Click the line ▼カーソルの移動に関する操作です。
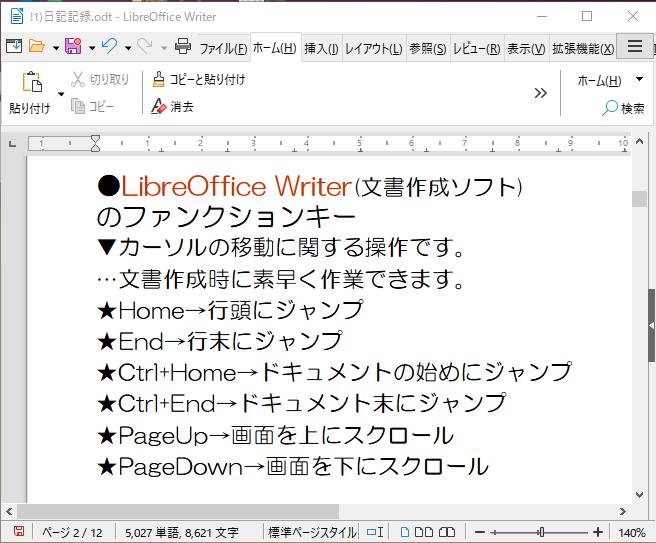656x543 pixels. (x=280, y=247)
